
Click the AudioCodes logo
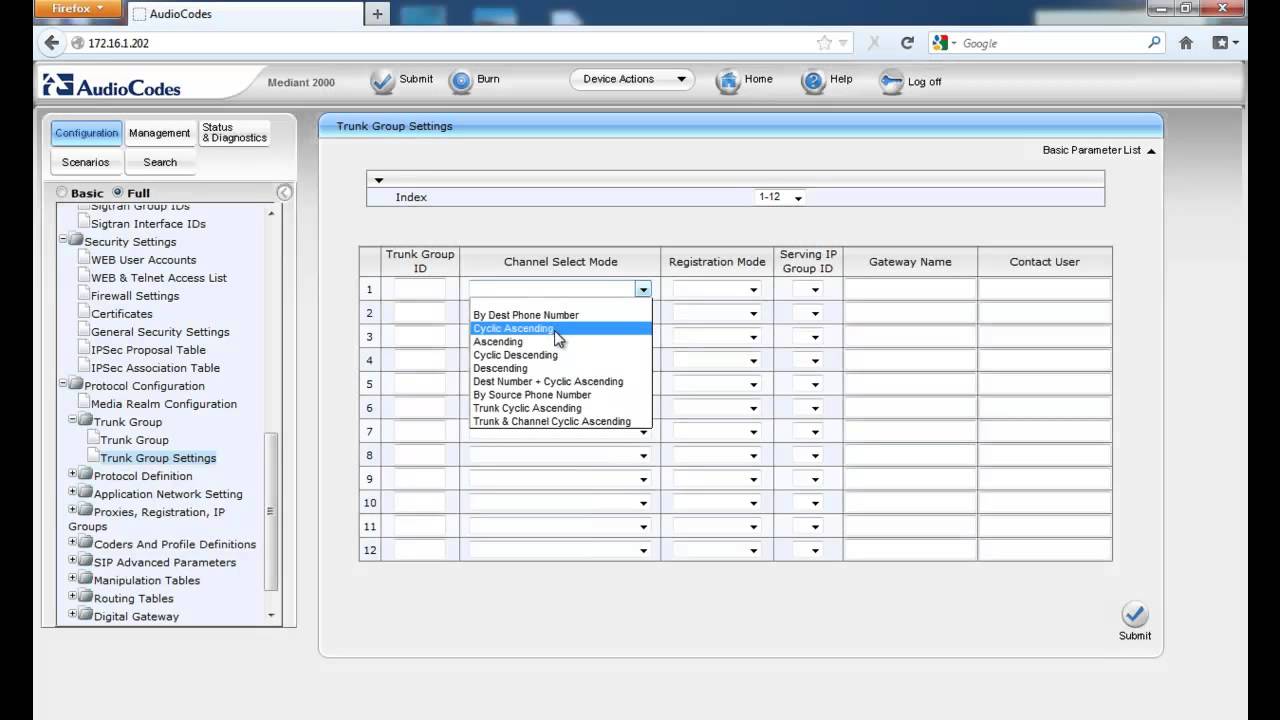[112, 85]
